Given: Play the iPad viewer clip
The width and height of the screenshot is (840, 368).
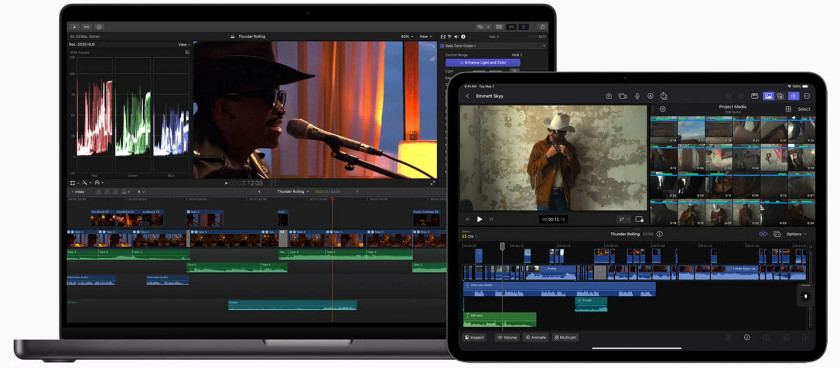Looking at the screenshot, I should pyautogui.click(x=479, y=219).
